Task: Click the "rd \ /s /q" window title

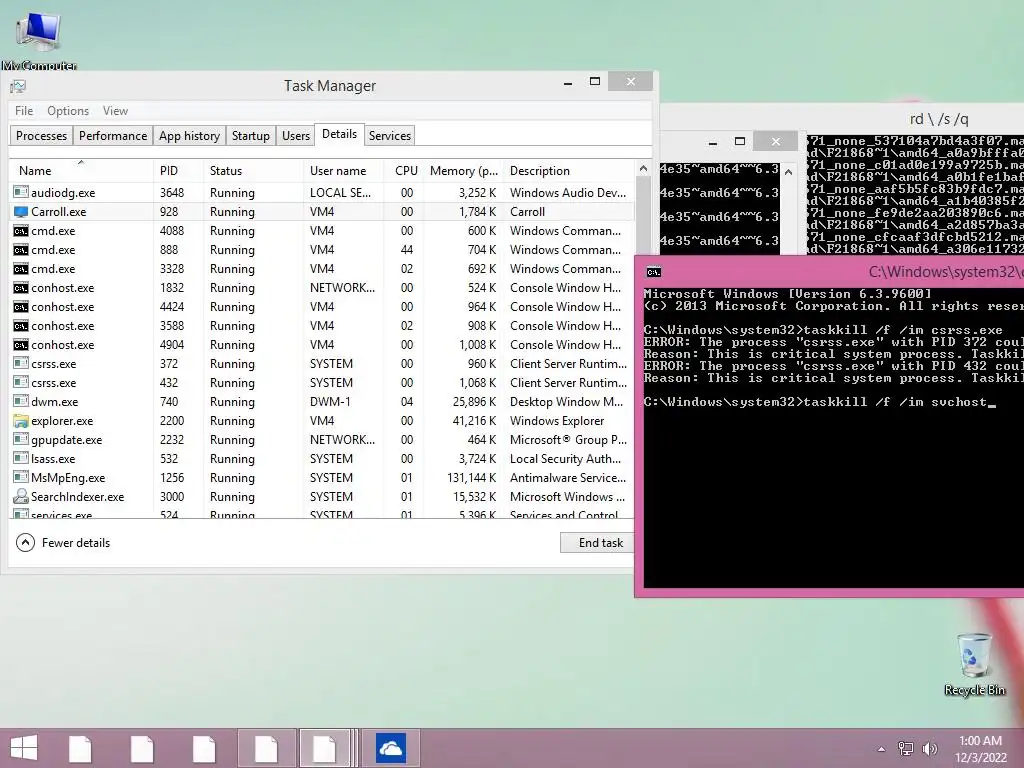Action: [x=939, y=119]
